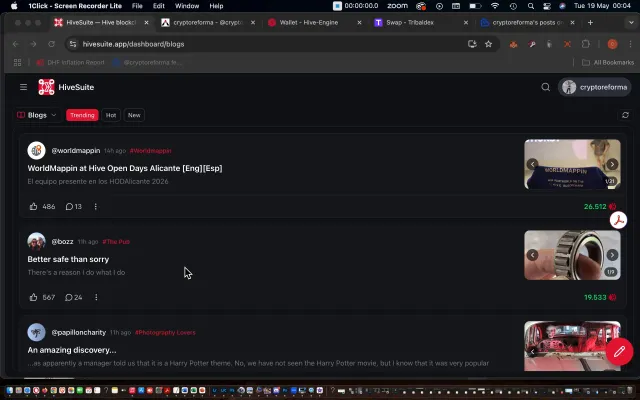Select the Hot filter
The height and width of the screenshot is (400, 640).
click(111, 115)
